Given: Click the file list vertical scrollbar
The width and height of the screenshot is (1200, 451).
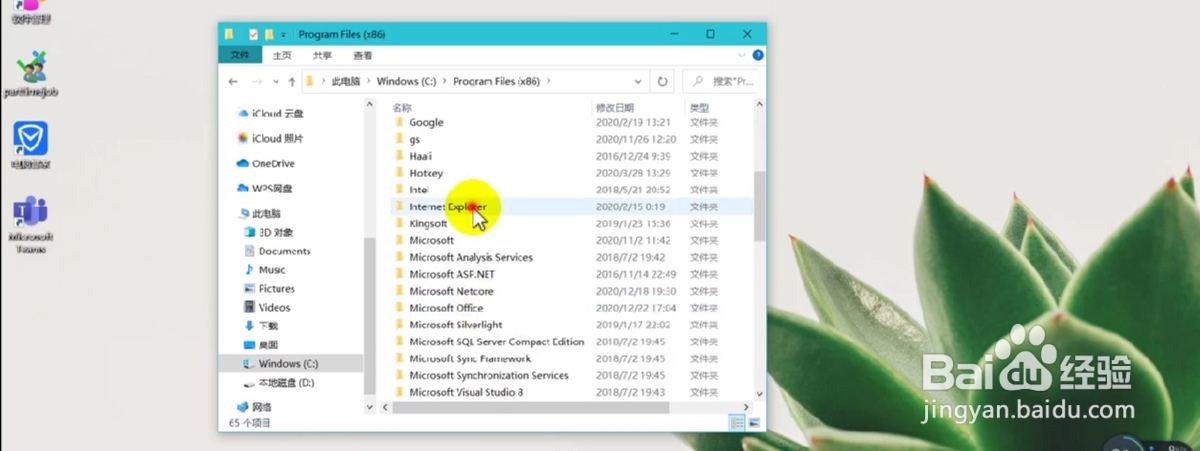Looking at the screenshot, I should [759, 205].
